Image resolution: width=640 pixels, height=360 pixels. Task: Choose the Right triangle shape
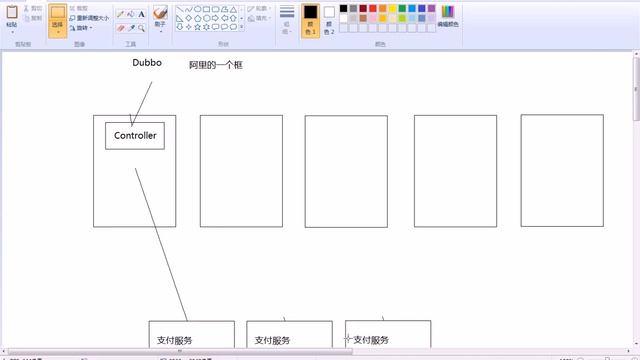coord(180,18)
